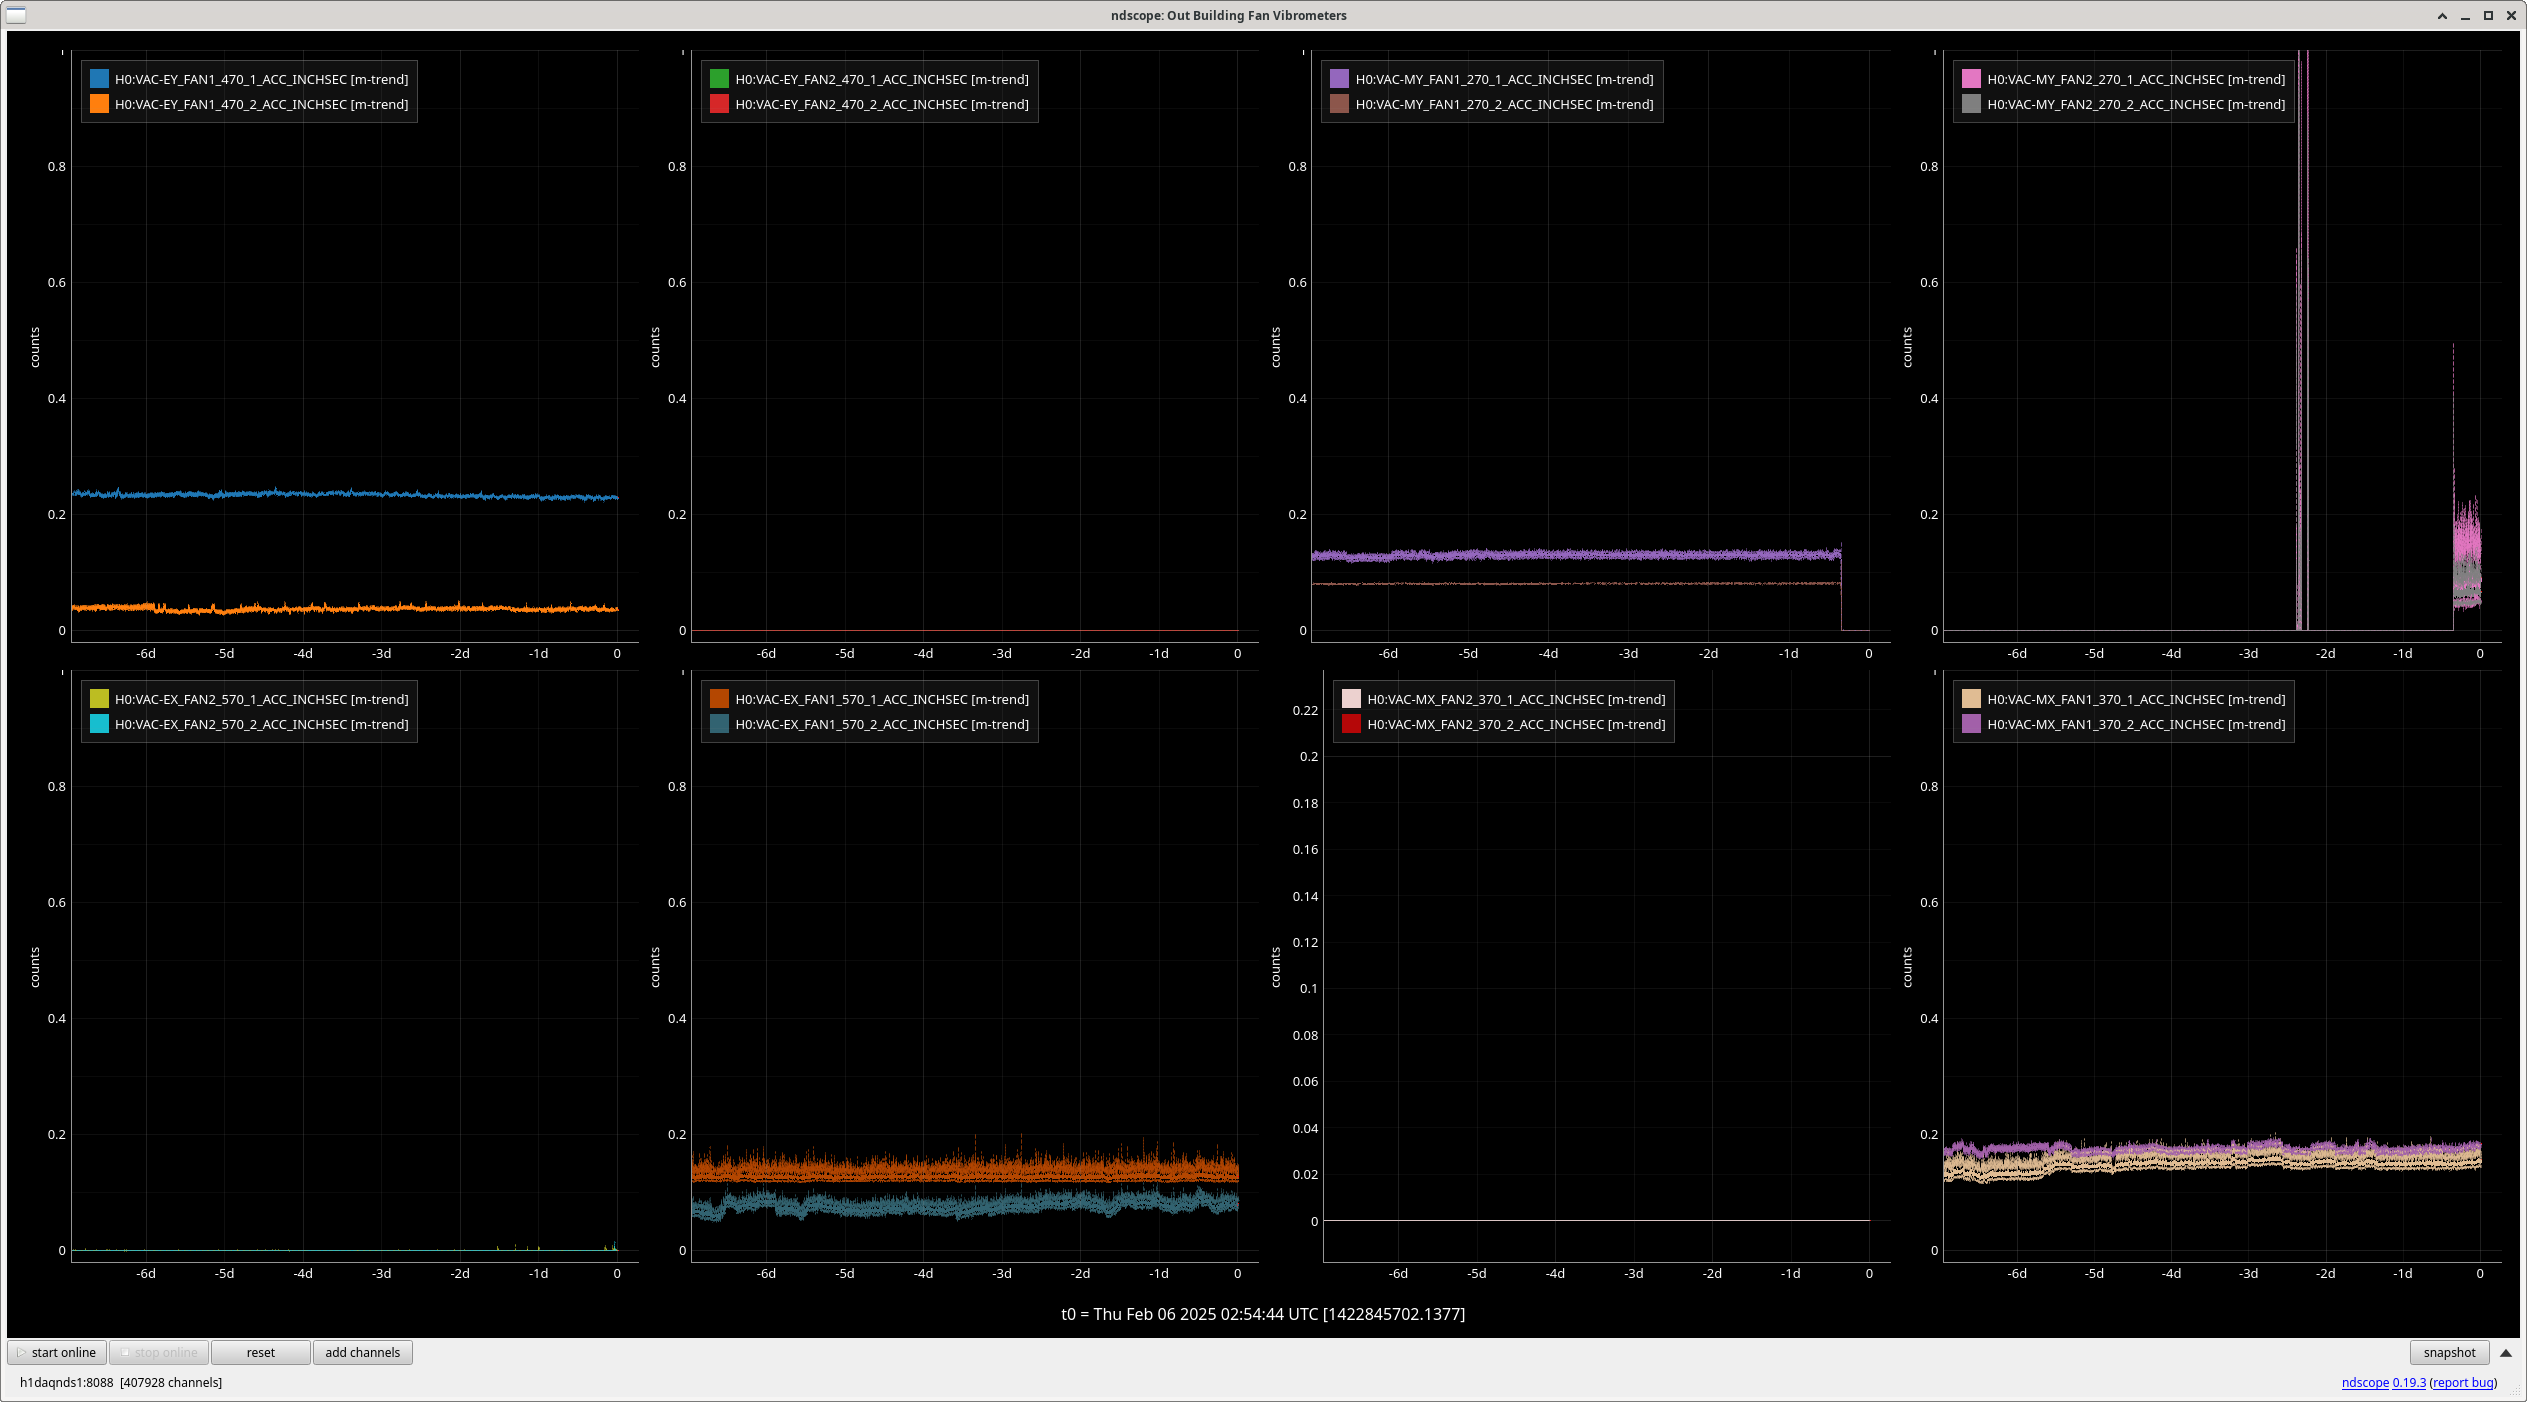Close the ndscope window
2527x1402 pixels.
click(2511, 15)
